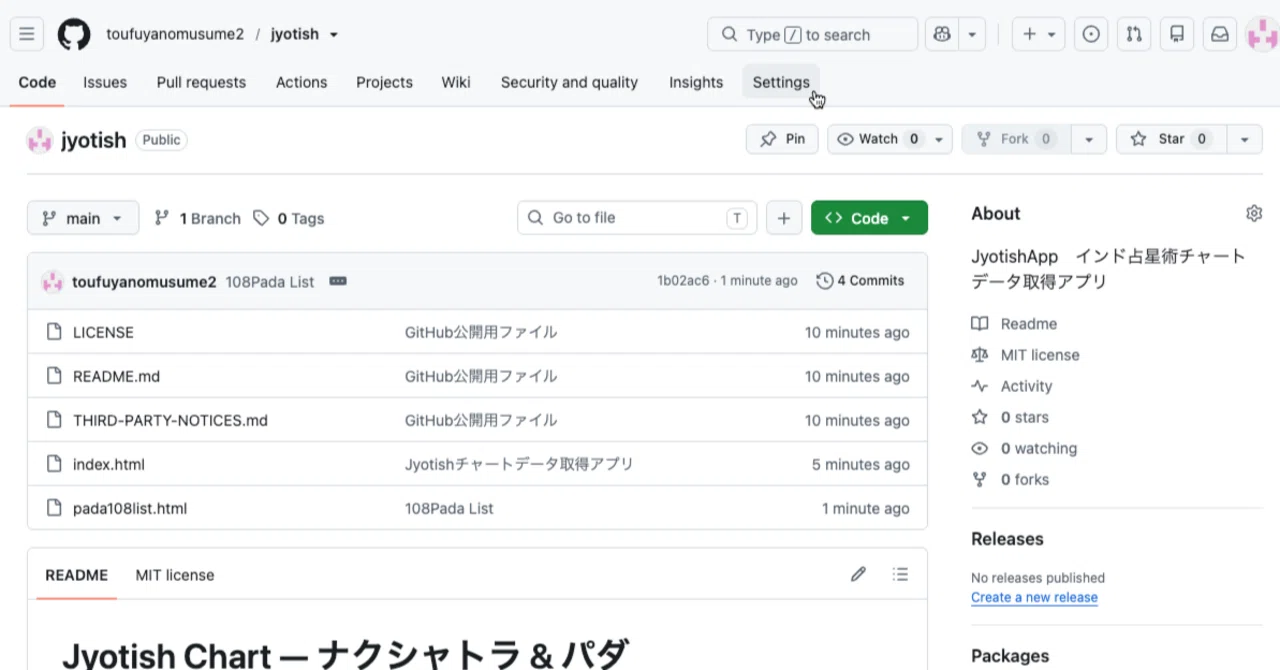This screenshot has height=670, width=1280.
Task: Open Watch notifications dropdown
Action: click(x=890, y=139)
